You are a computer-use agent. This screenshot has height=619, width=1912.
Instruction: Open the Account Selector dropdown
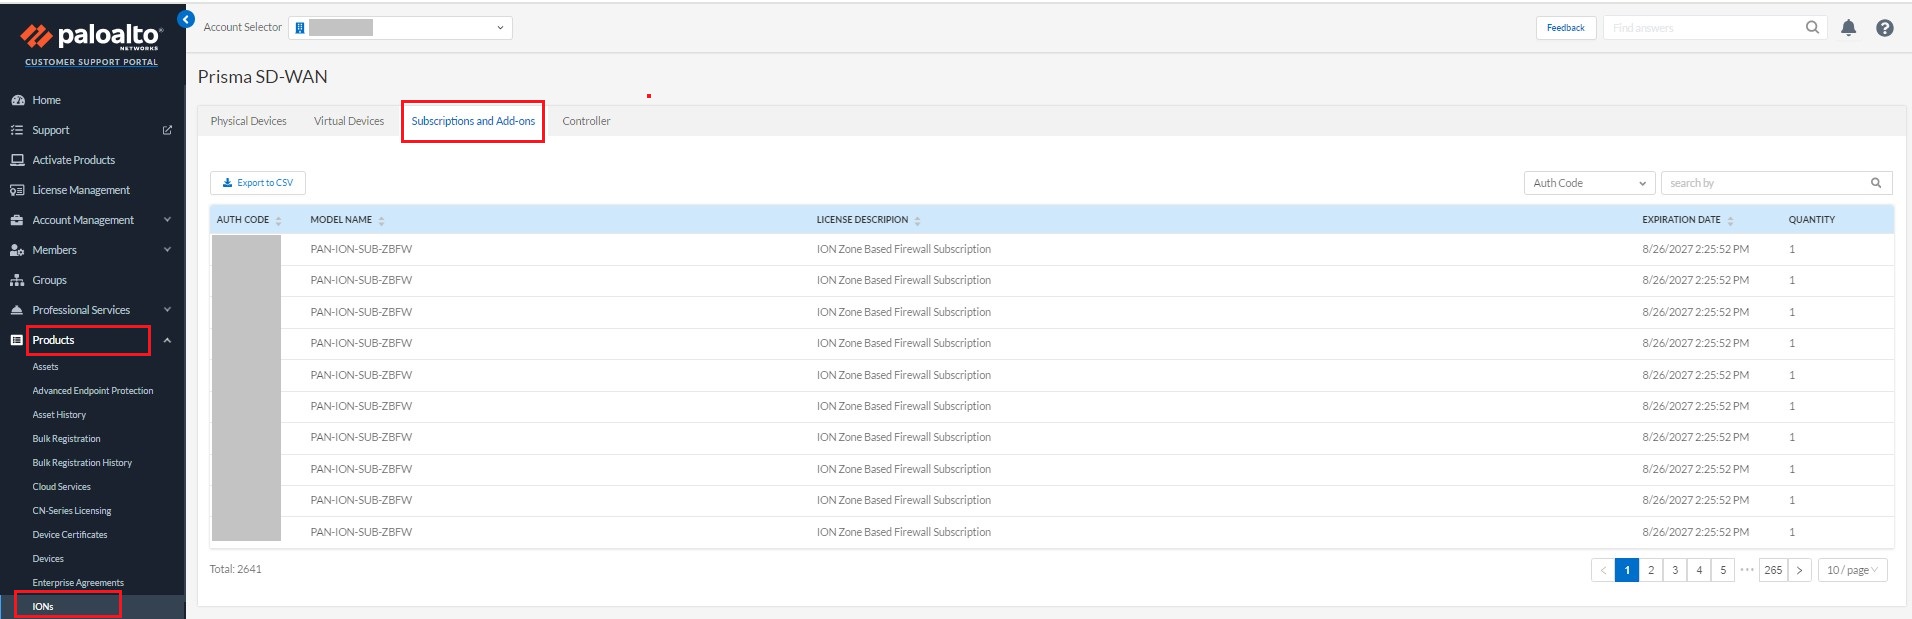(x=400, y=28)
